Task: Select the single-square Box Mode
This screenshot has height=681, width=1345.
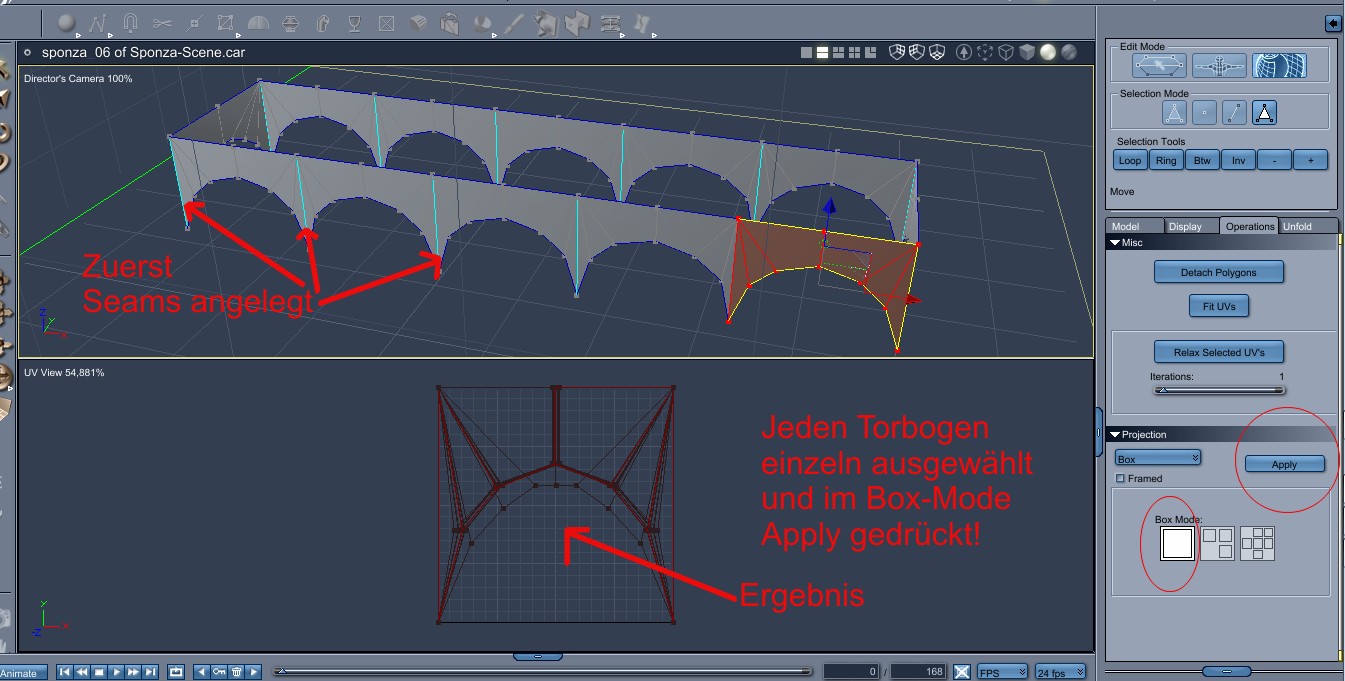Action: [x=1177, y=544]
